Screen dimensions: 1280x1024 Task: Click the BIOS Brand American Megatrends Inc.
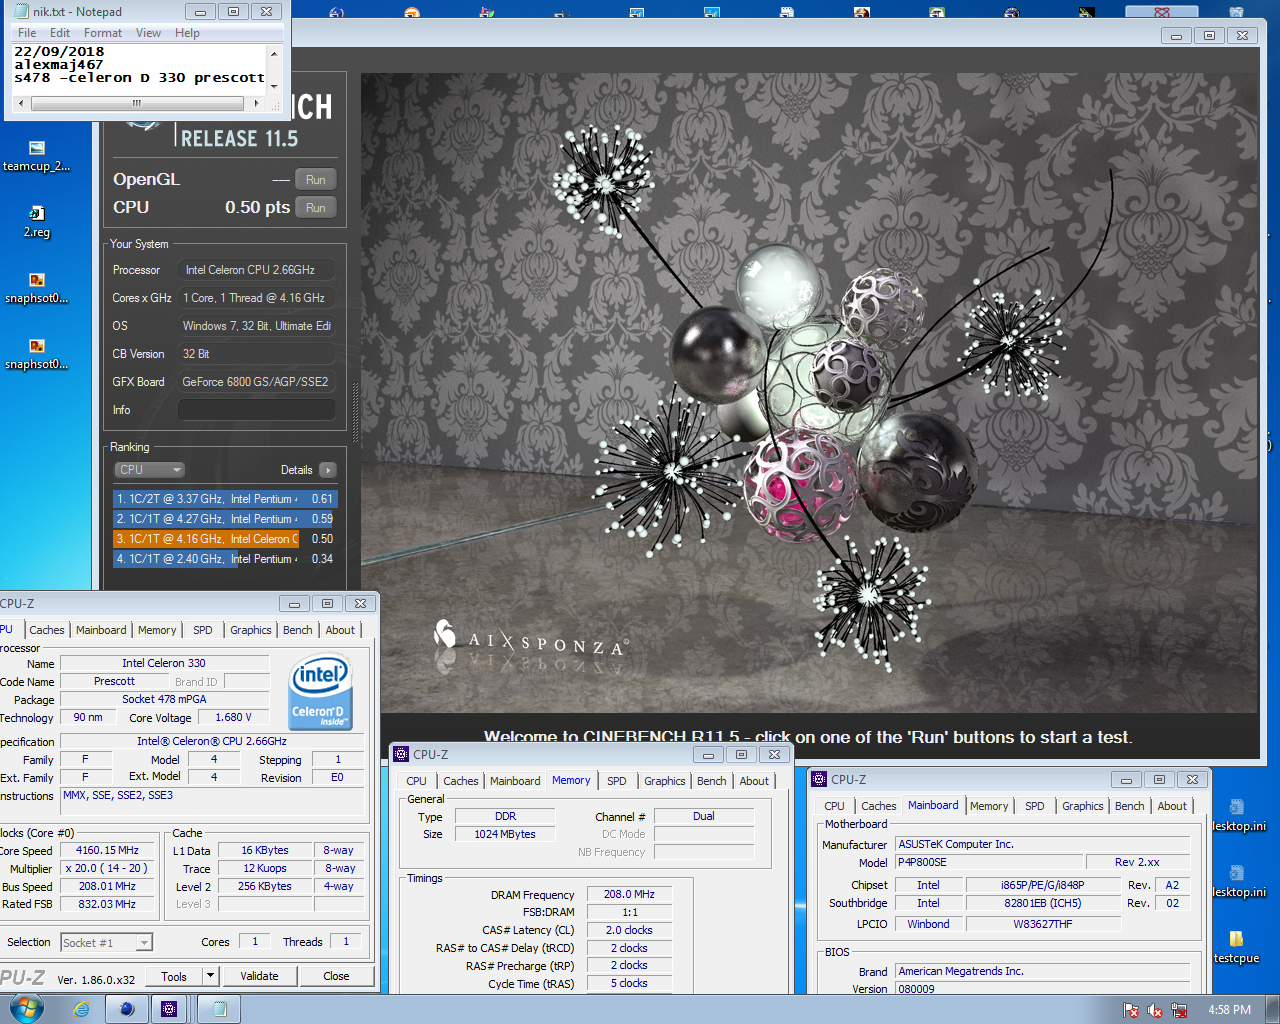click(1043, 971)
